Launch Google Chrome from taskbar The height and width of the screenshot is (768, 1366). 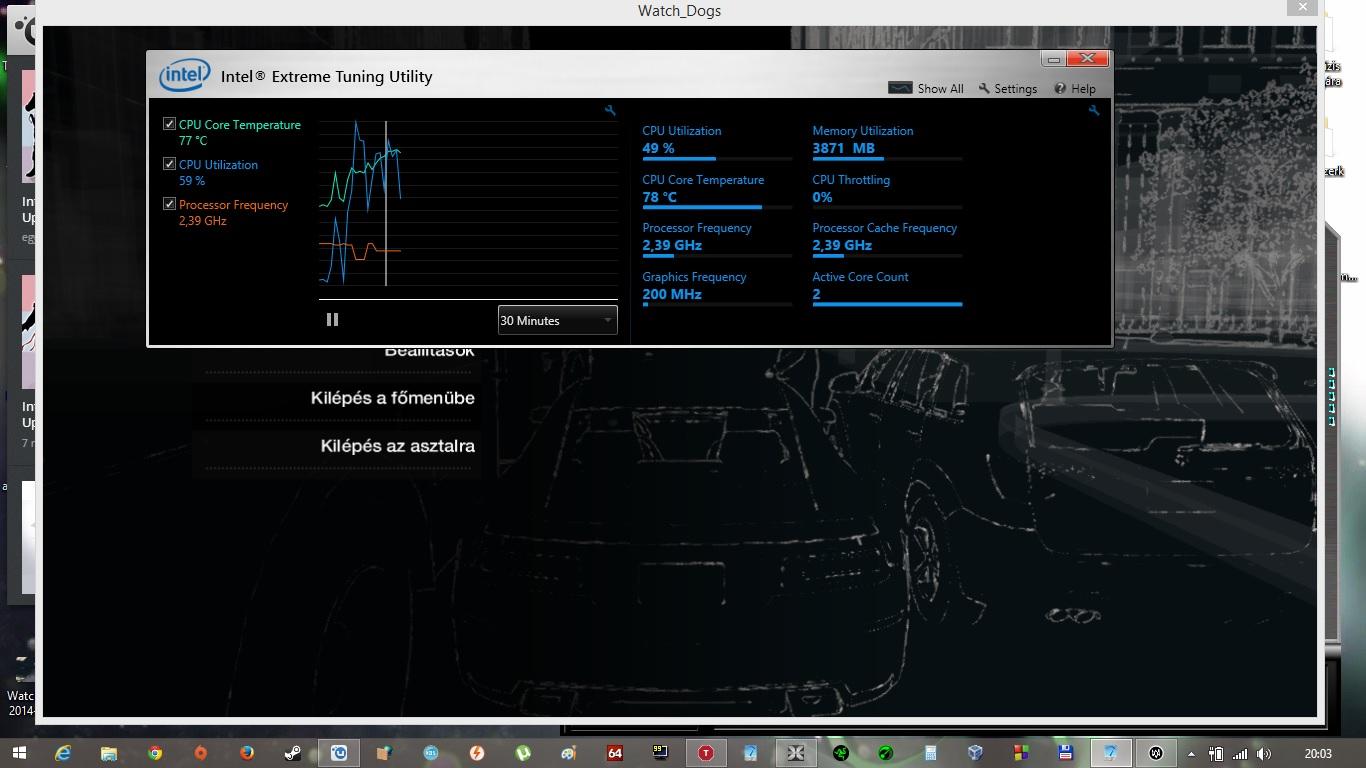click(x=155, y=753)
